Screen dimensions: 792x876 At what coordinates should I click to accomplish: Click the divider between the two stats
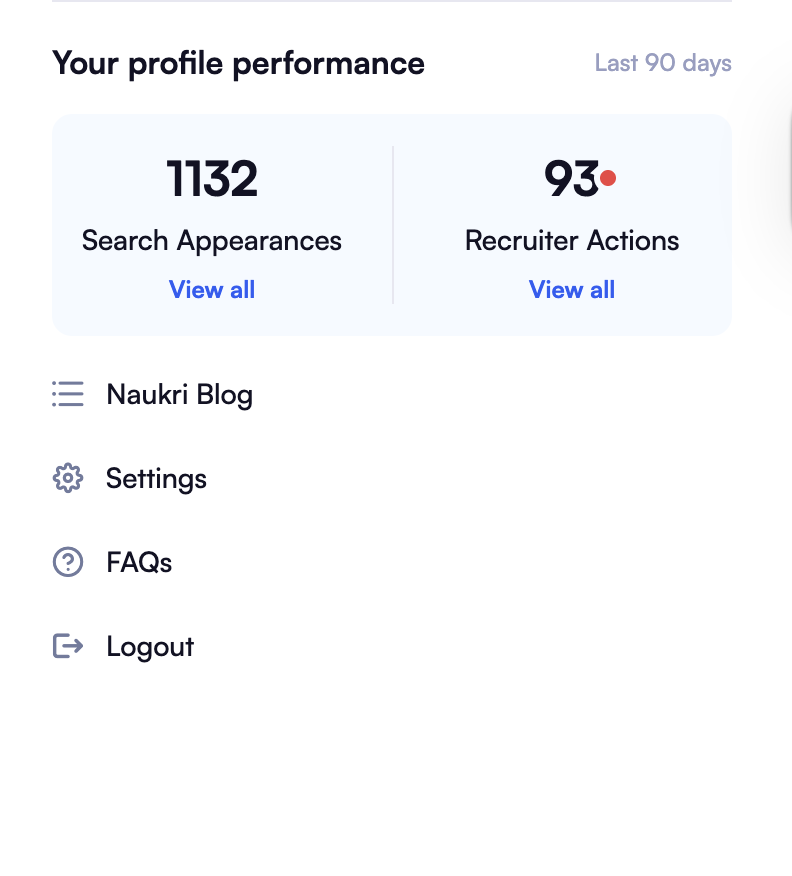[393, 225]
